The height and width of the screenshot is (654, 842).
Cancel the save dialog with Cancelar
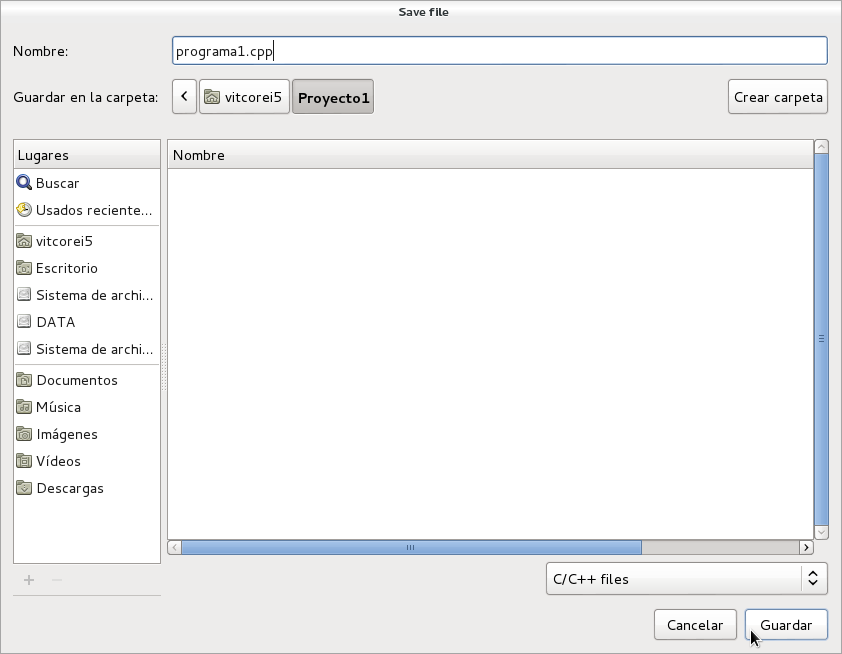[x=695, y=624]
